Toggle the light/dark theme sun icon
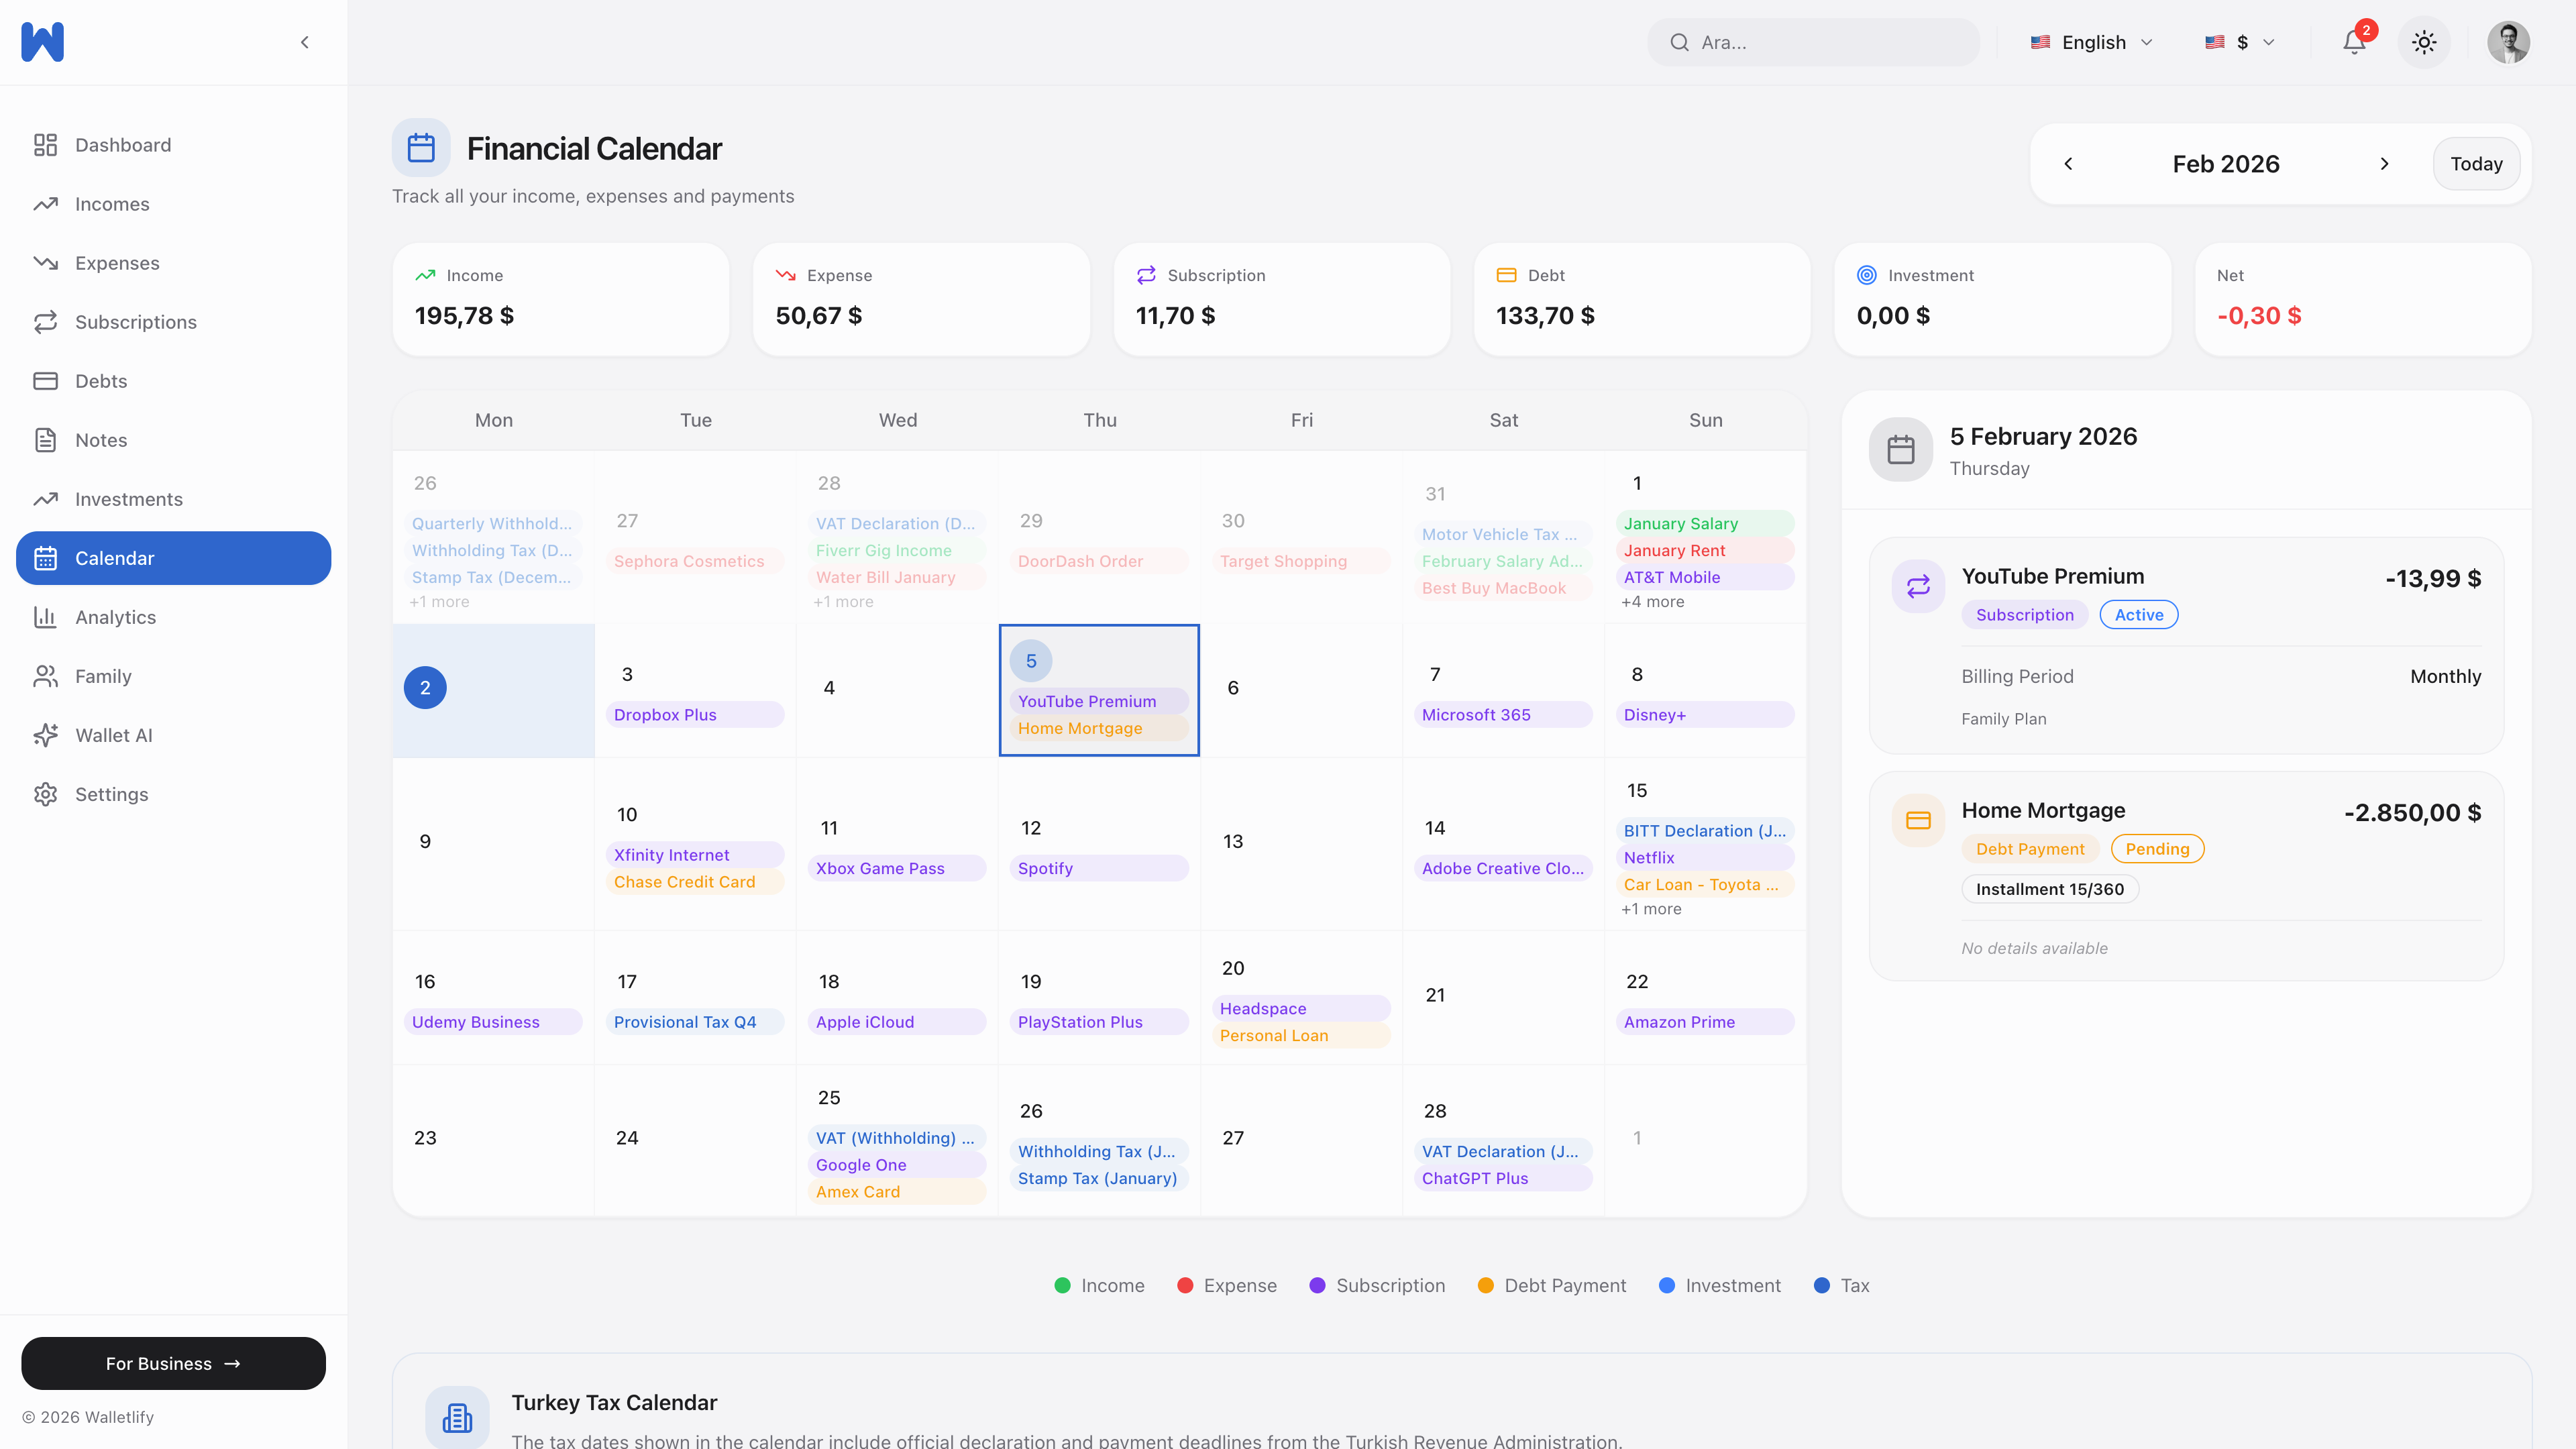This screenshot has width=2576, height=1449. click(x=2423, y=42)
